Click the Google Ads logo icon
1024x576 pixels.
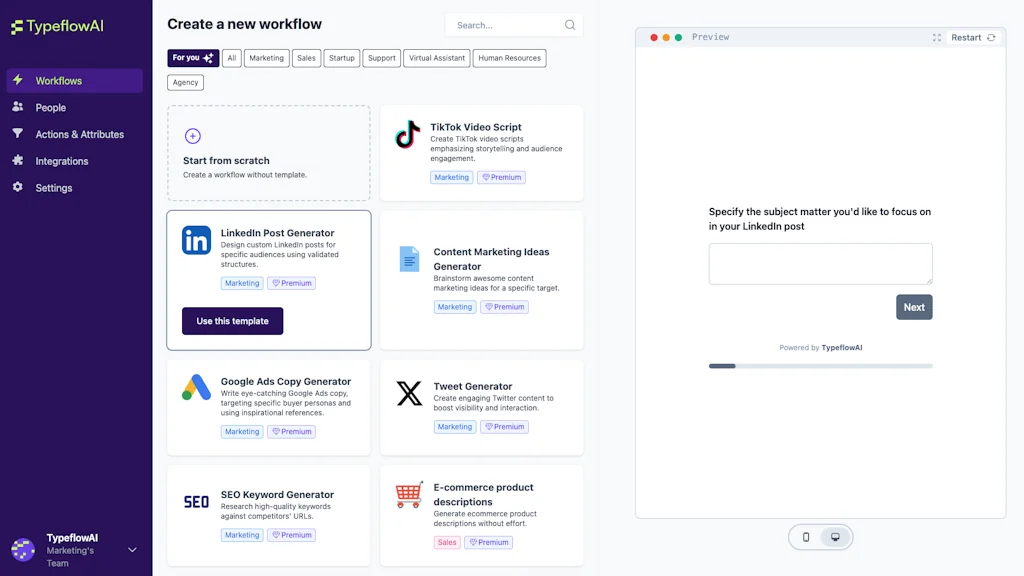[x=197, y=388]
